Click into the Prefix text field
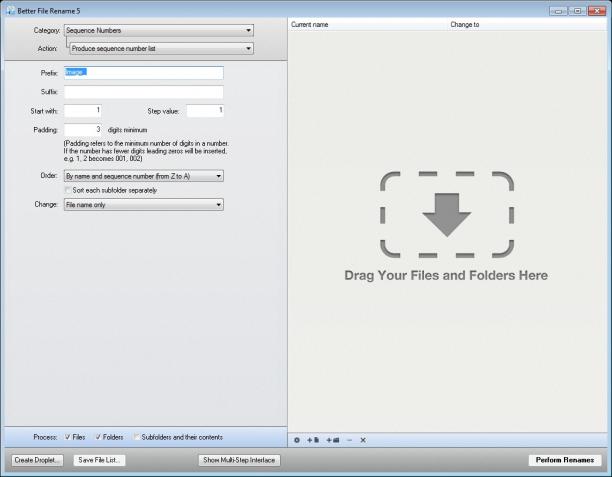This screenshot has height=477, width=612. [144, 73]
